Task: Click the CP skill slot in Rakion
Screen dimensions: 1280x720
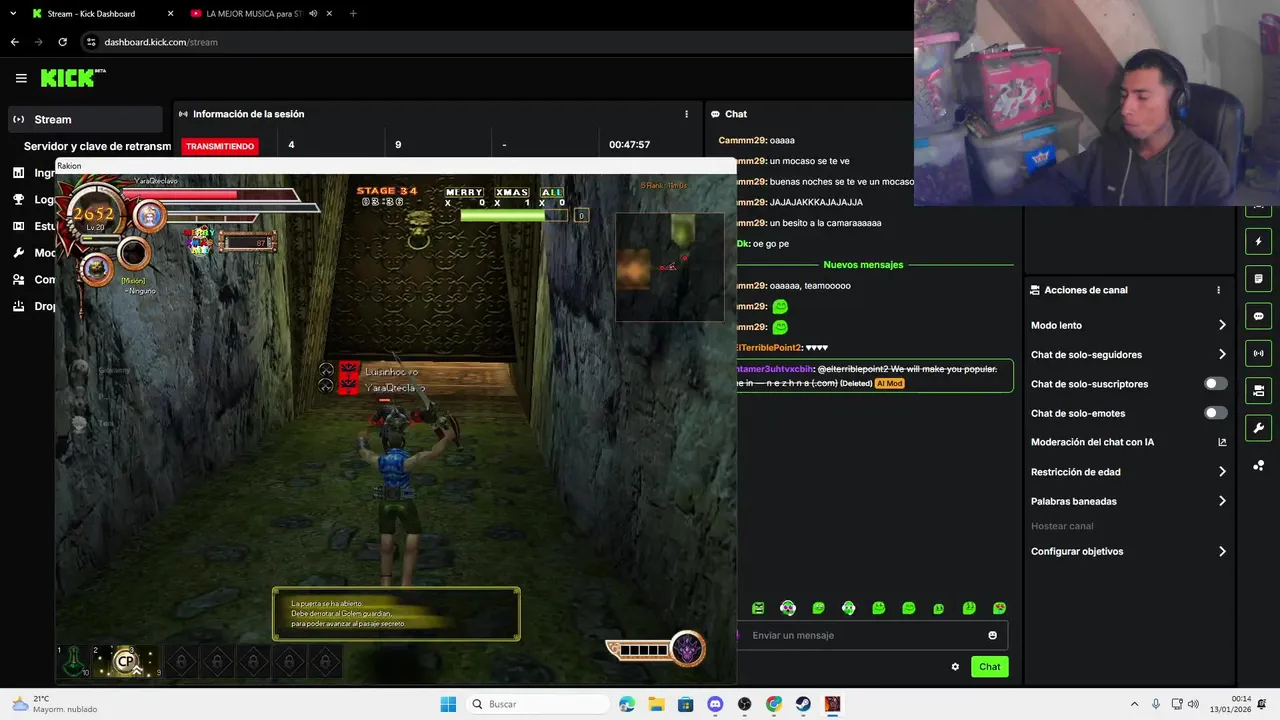Action: (x=126, y=661)
